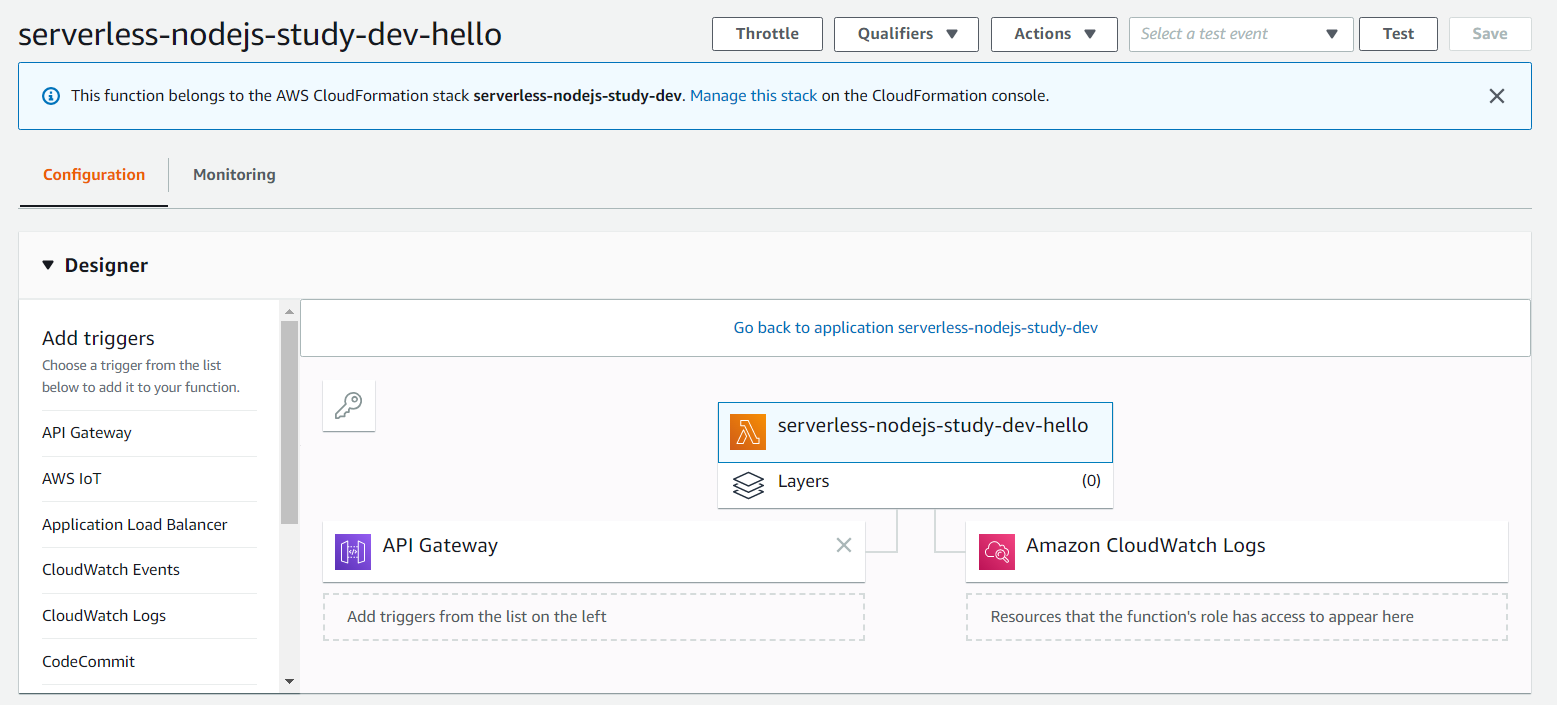Click the orange Lambda function icon
This screenshot has height=705, width=1557.
click(x=747, y=432)
